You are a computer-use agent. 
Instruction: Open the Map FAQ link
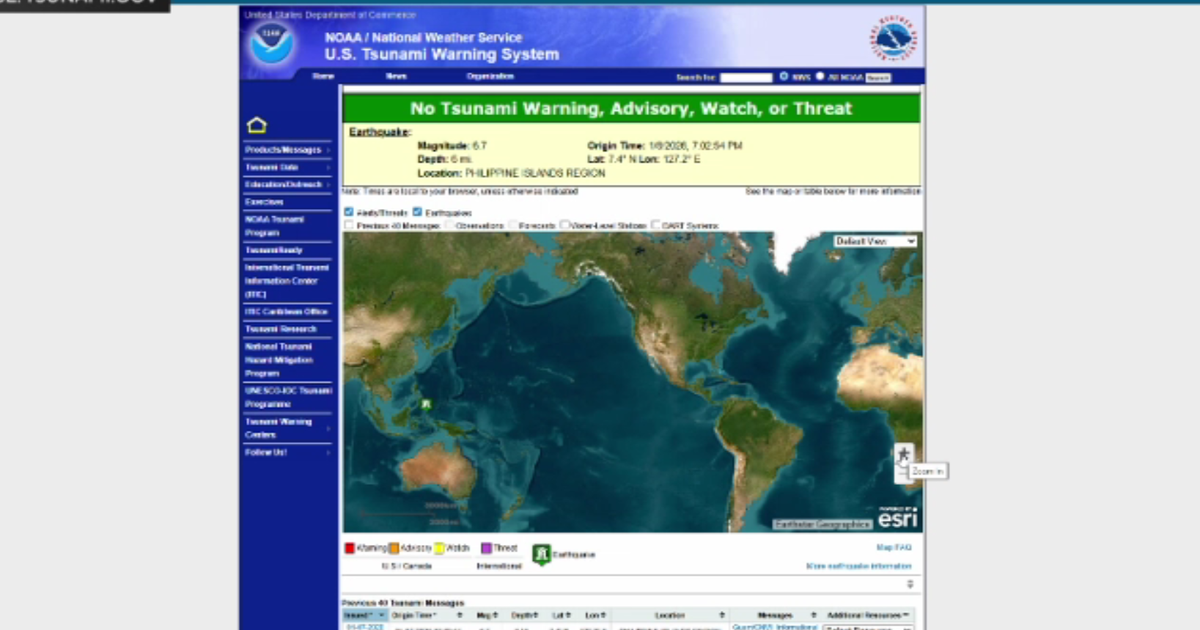(x=893, y=547)
